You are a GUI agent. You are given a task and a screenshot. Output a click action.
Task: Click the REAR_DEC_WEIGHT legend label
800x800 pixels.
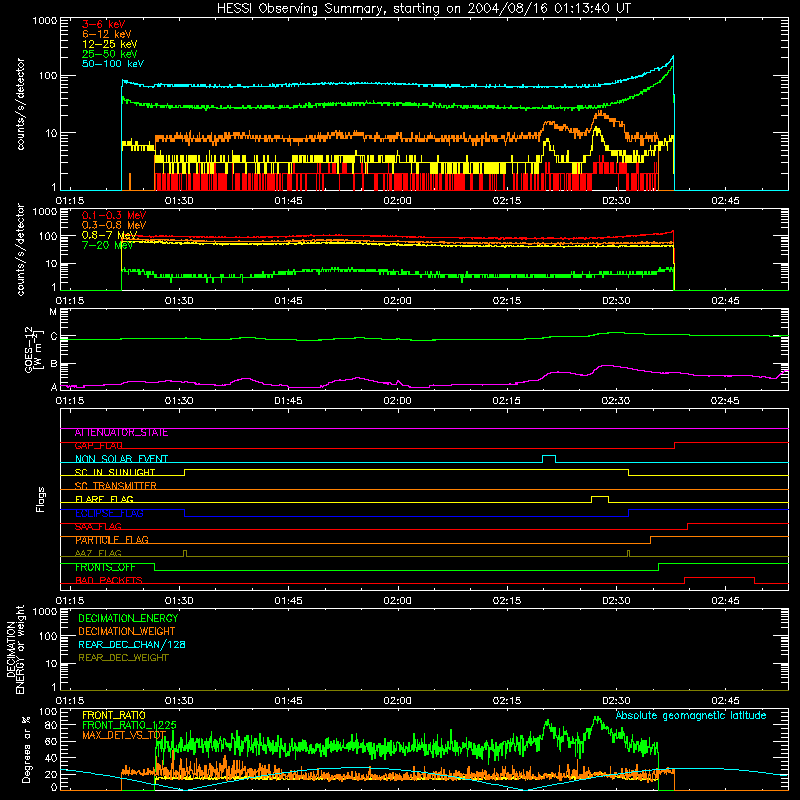123,658
